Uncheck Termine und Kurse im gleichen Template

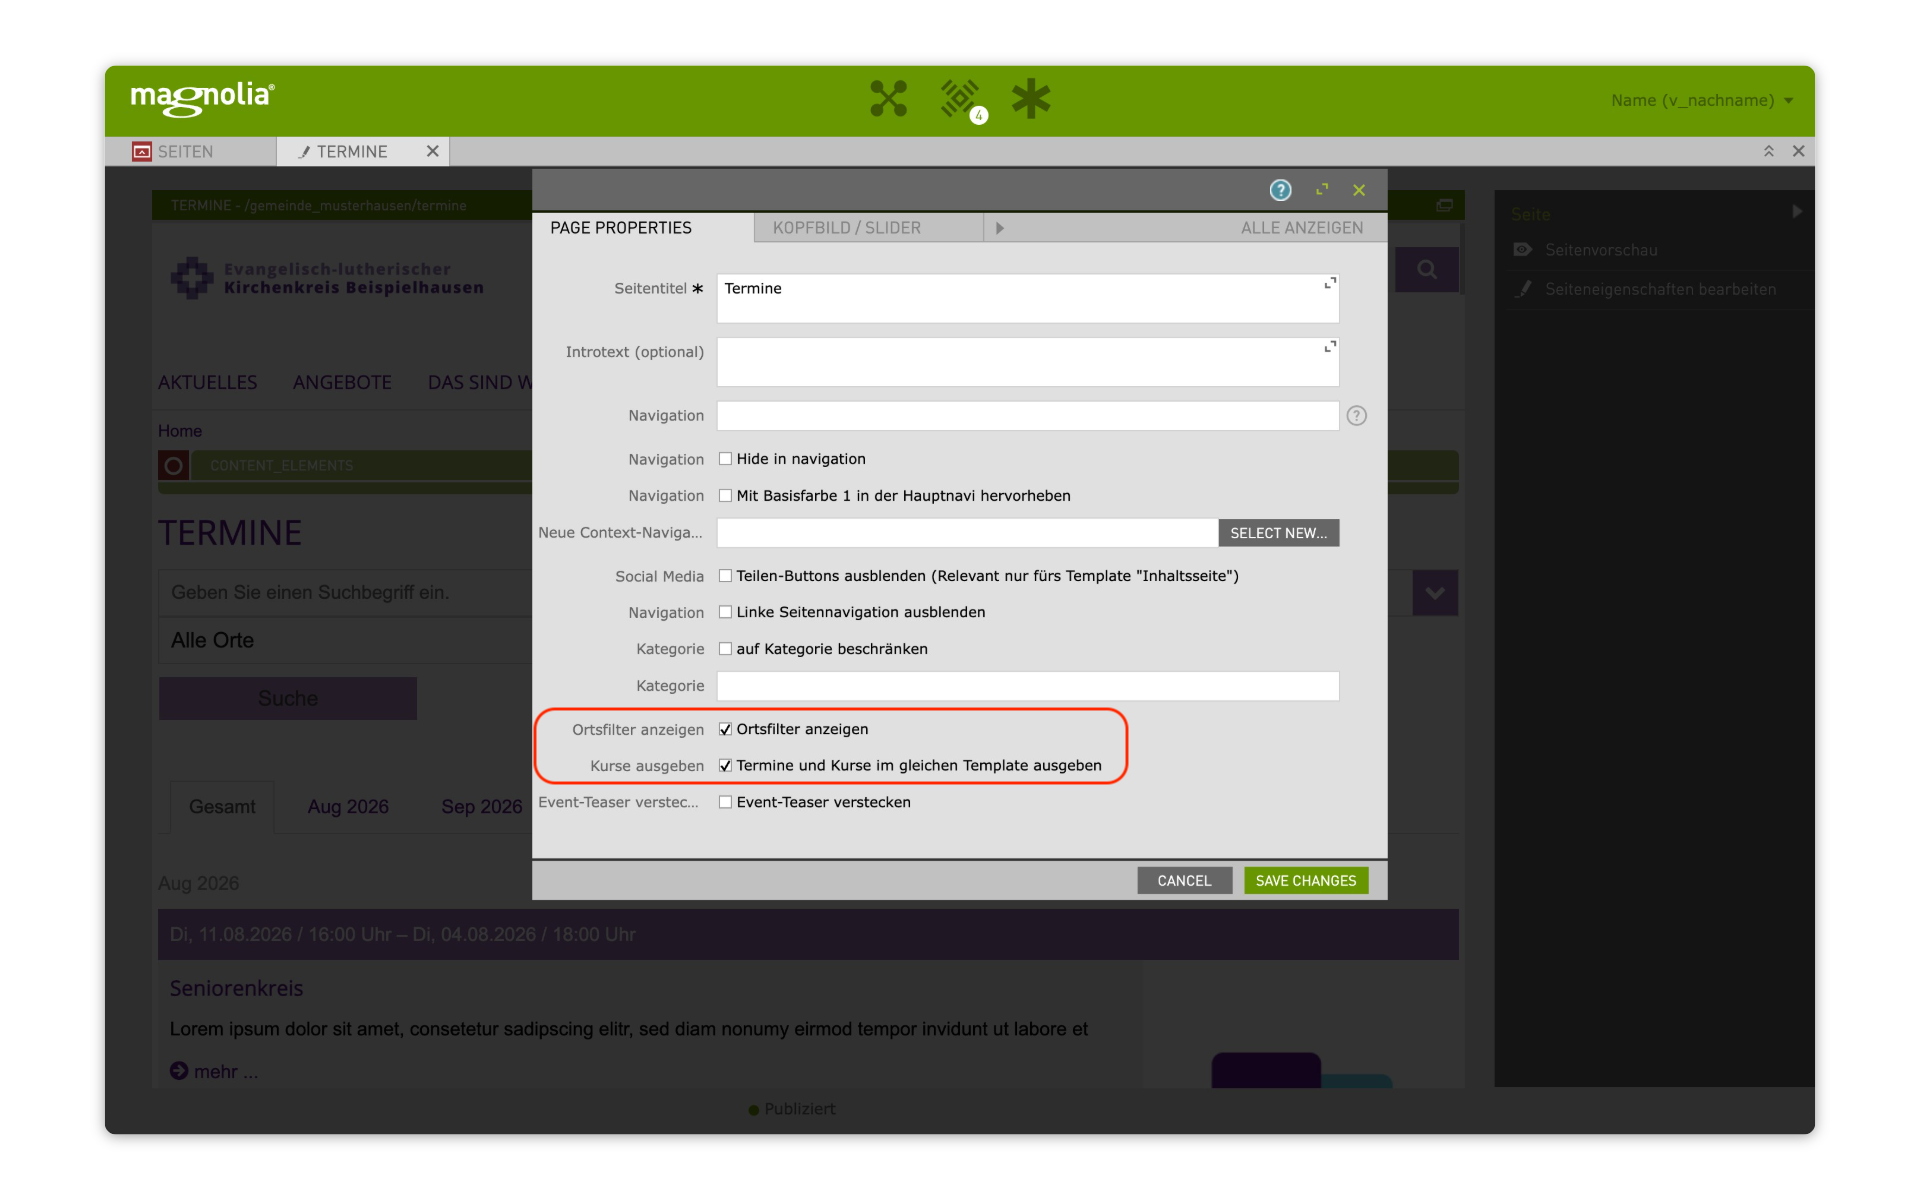725,766
